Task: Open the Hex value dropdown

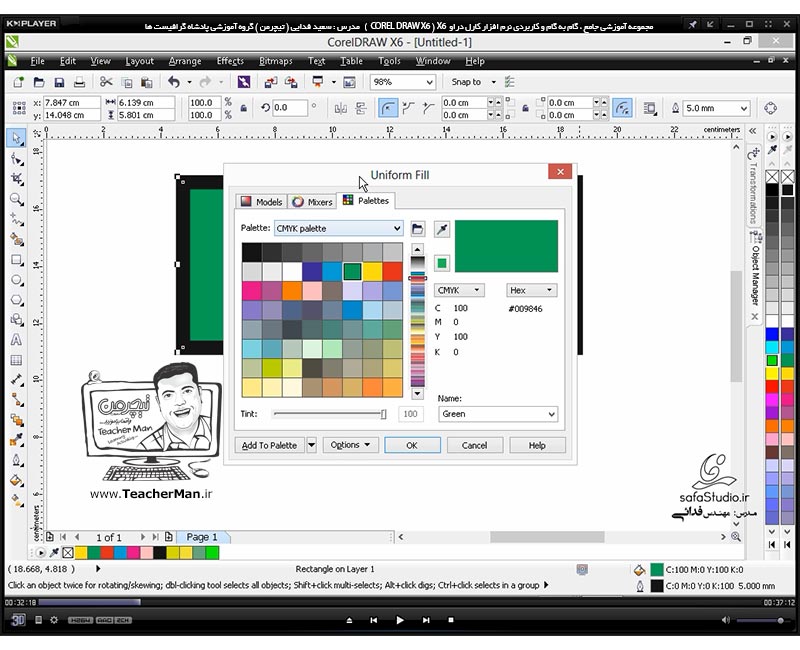Action: point(532,290)
